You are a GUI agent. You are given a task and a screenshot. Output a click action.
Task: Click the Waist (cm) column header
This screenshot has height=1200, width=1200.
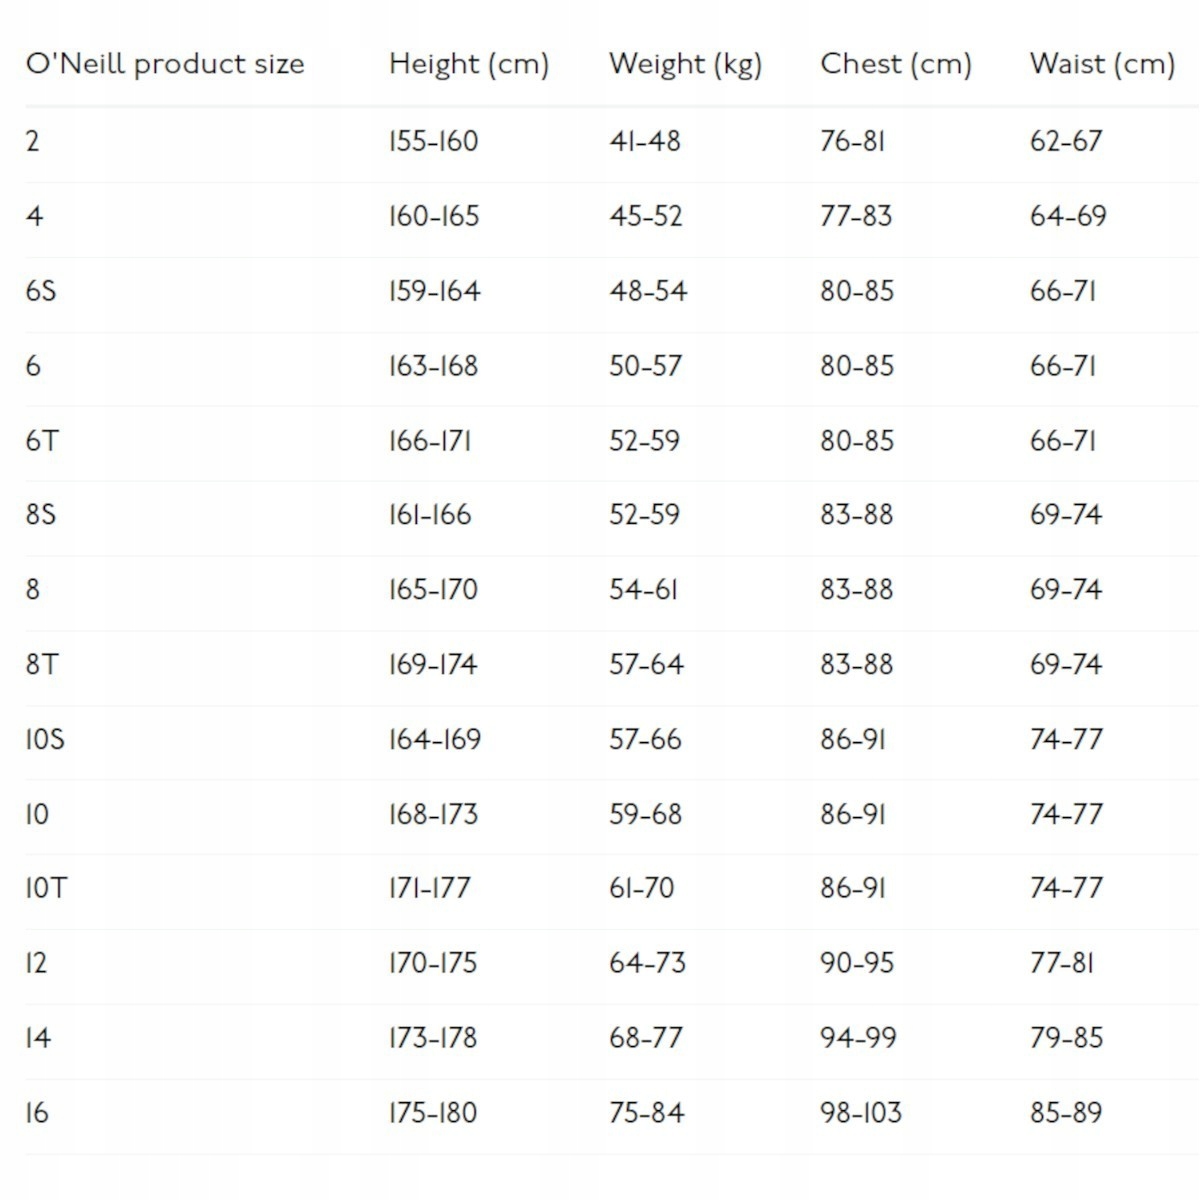click(x=1102, y=64)
